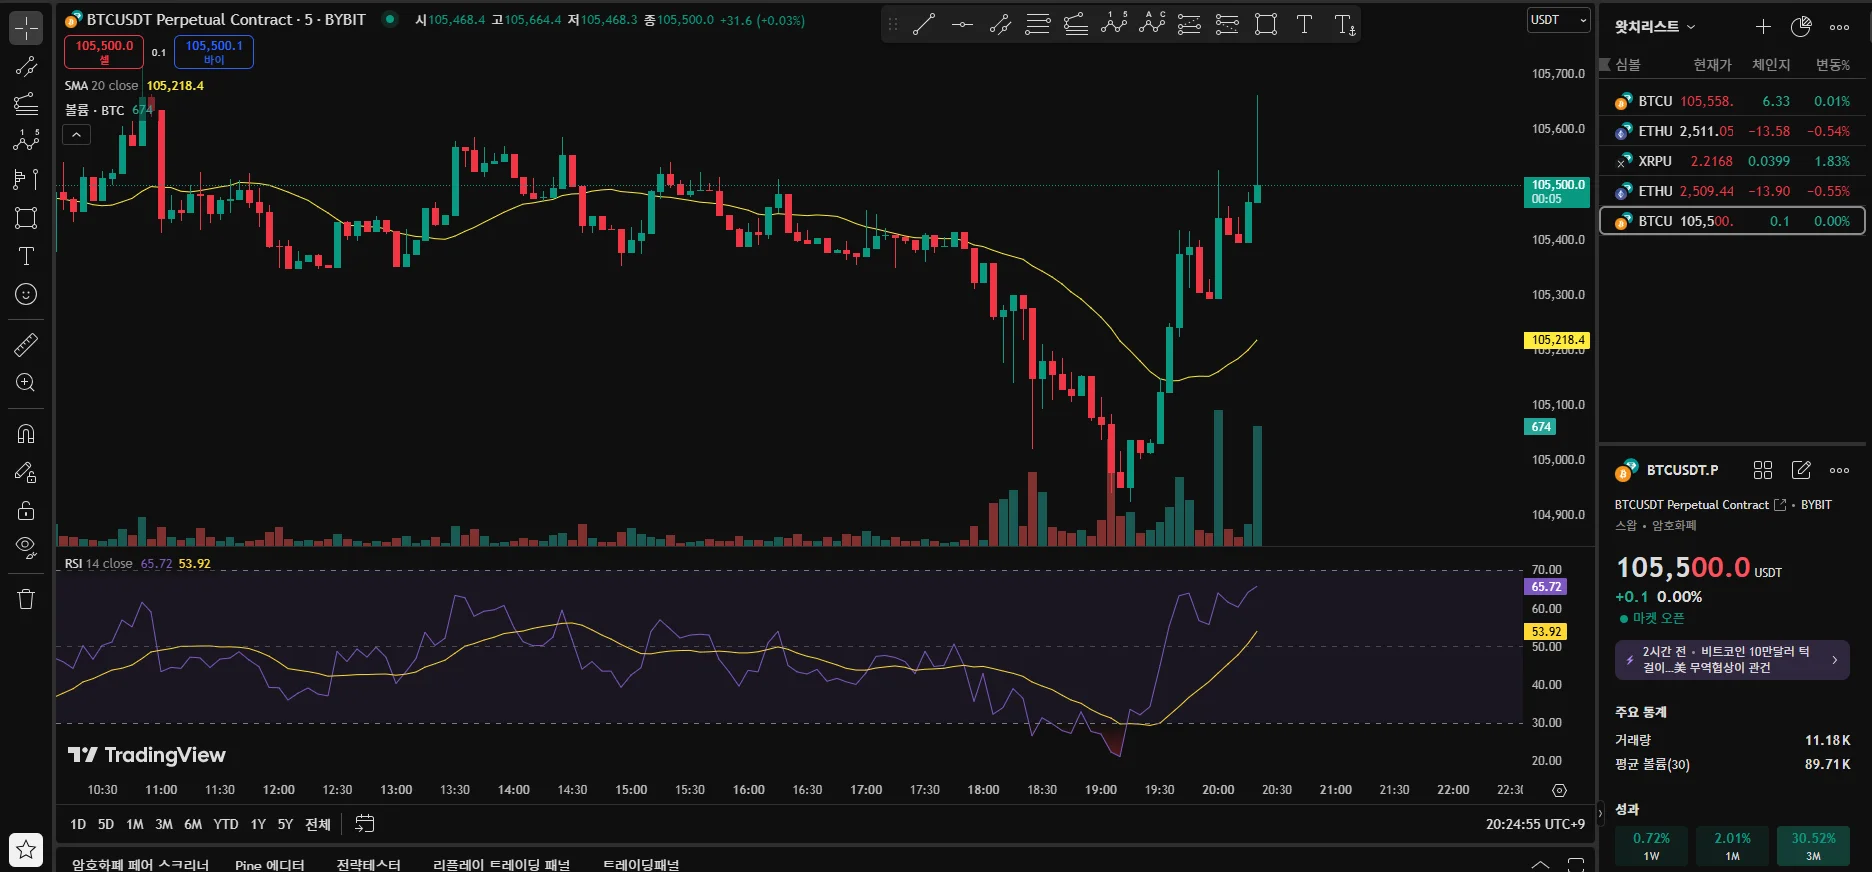The image size is (1872, 872).
Task: Select the trend line tool in left sidebar
Action: [x=26, y=67]
